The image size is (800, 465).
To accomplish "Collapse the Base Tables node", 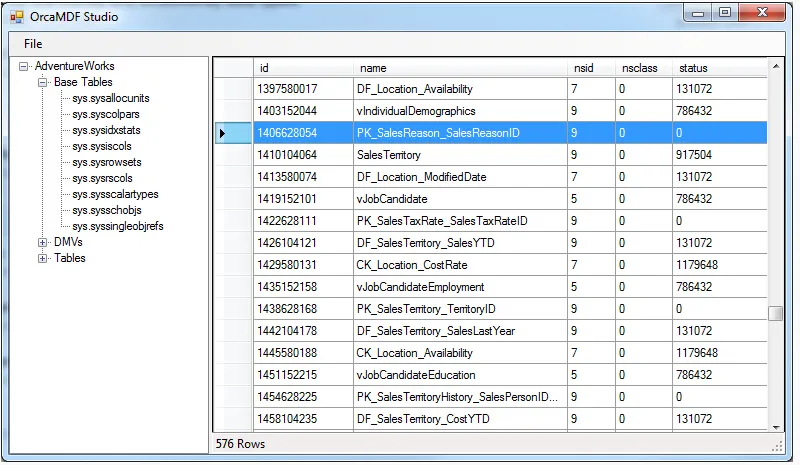I will (43, 82).
